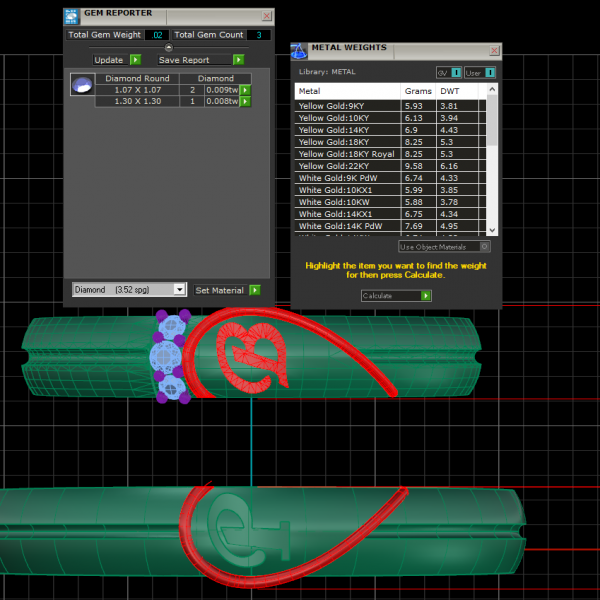Collapse the Gem Reporter totals with the arrow handle
The image size is (600, 600).
click(168, 47)
